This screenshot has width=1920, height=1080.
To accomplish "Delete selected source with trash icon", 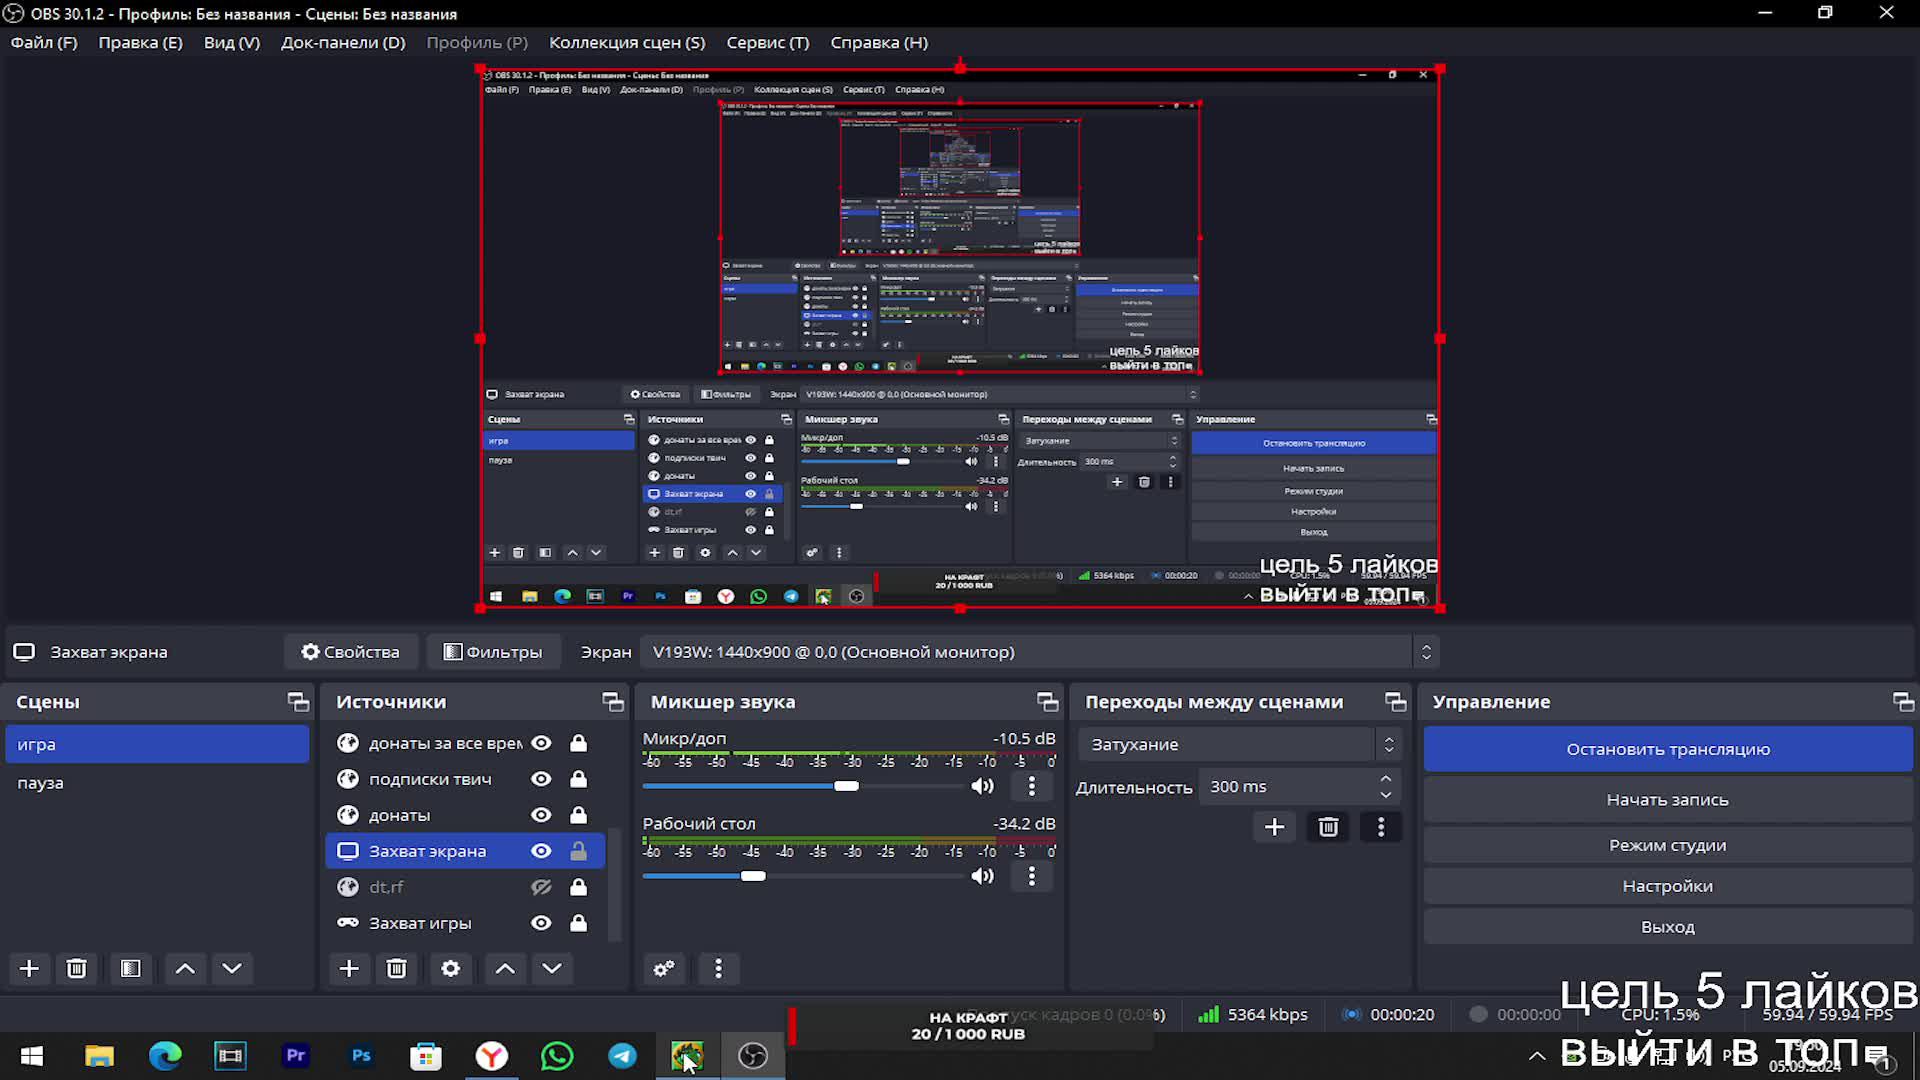I will (397, 968).
